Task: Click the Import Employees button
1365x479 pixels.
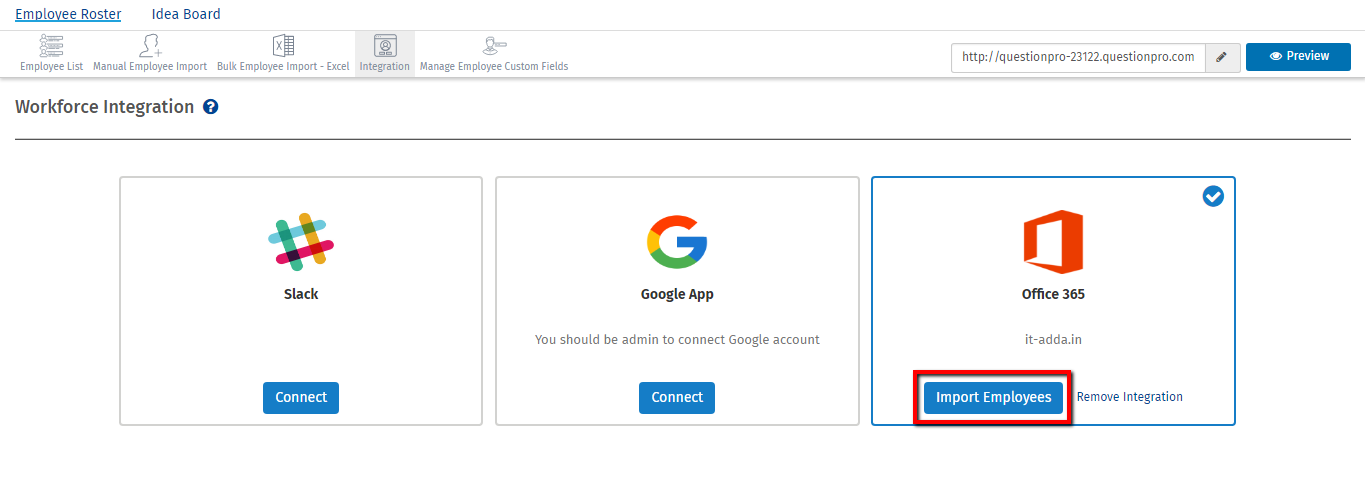Action: [x=993, y=397]
